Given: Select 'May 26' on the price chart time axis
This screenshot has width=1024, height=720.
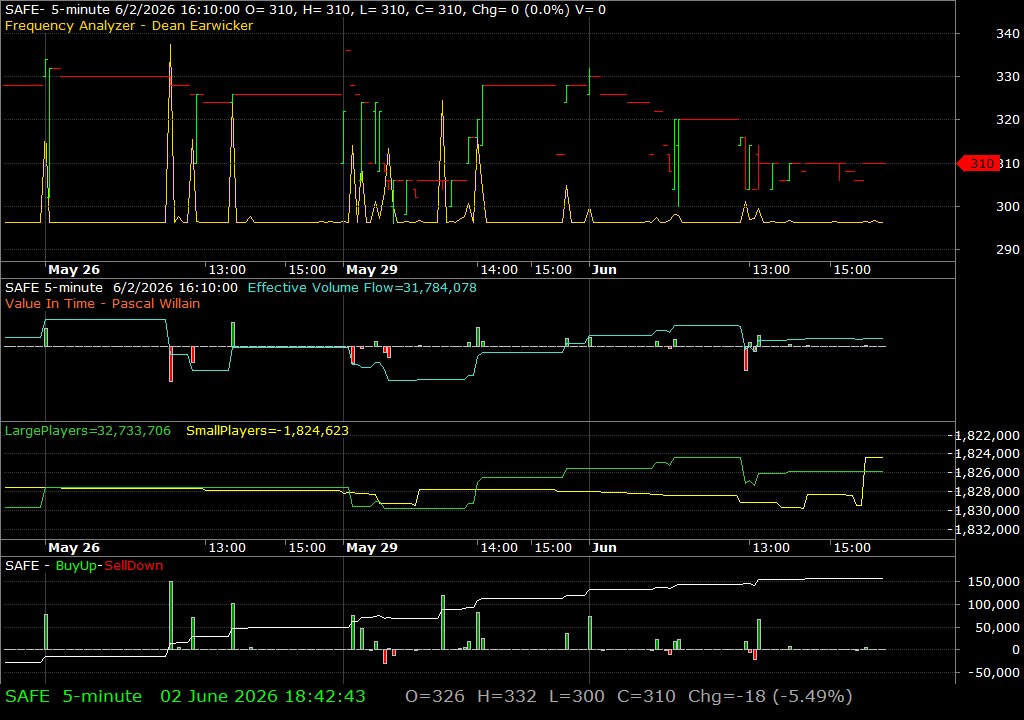Looking at the screenshot, I should (74, 269).
